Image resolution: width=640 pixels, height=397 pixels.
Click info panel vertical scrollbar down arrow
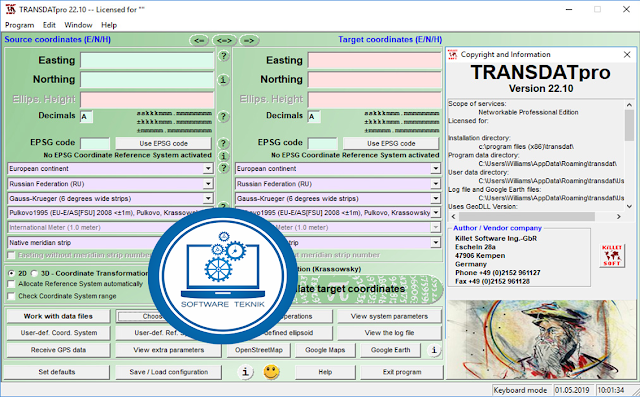[629, 206]
